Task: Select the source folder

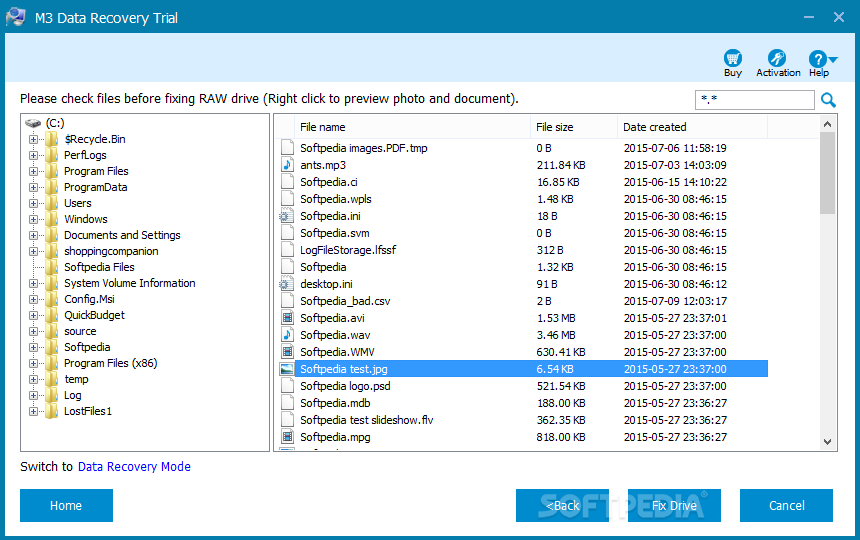Action: pyautogui.click(x=80, y=331)
